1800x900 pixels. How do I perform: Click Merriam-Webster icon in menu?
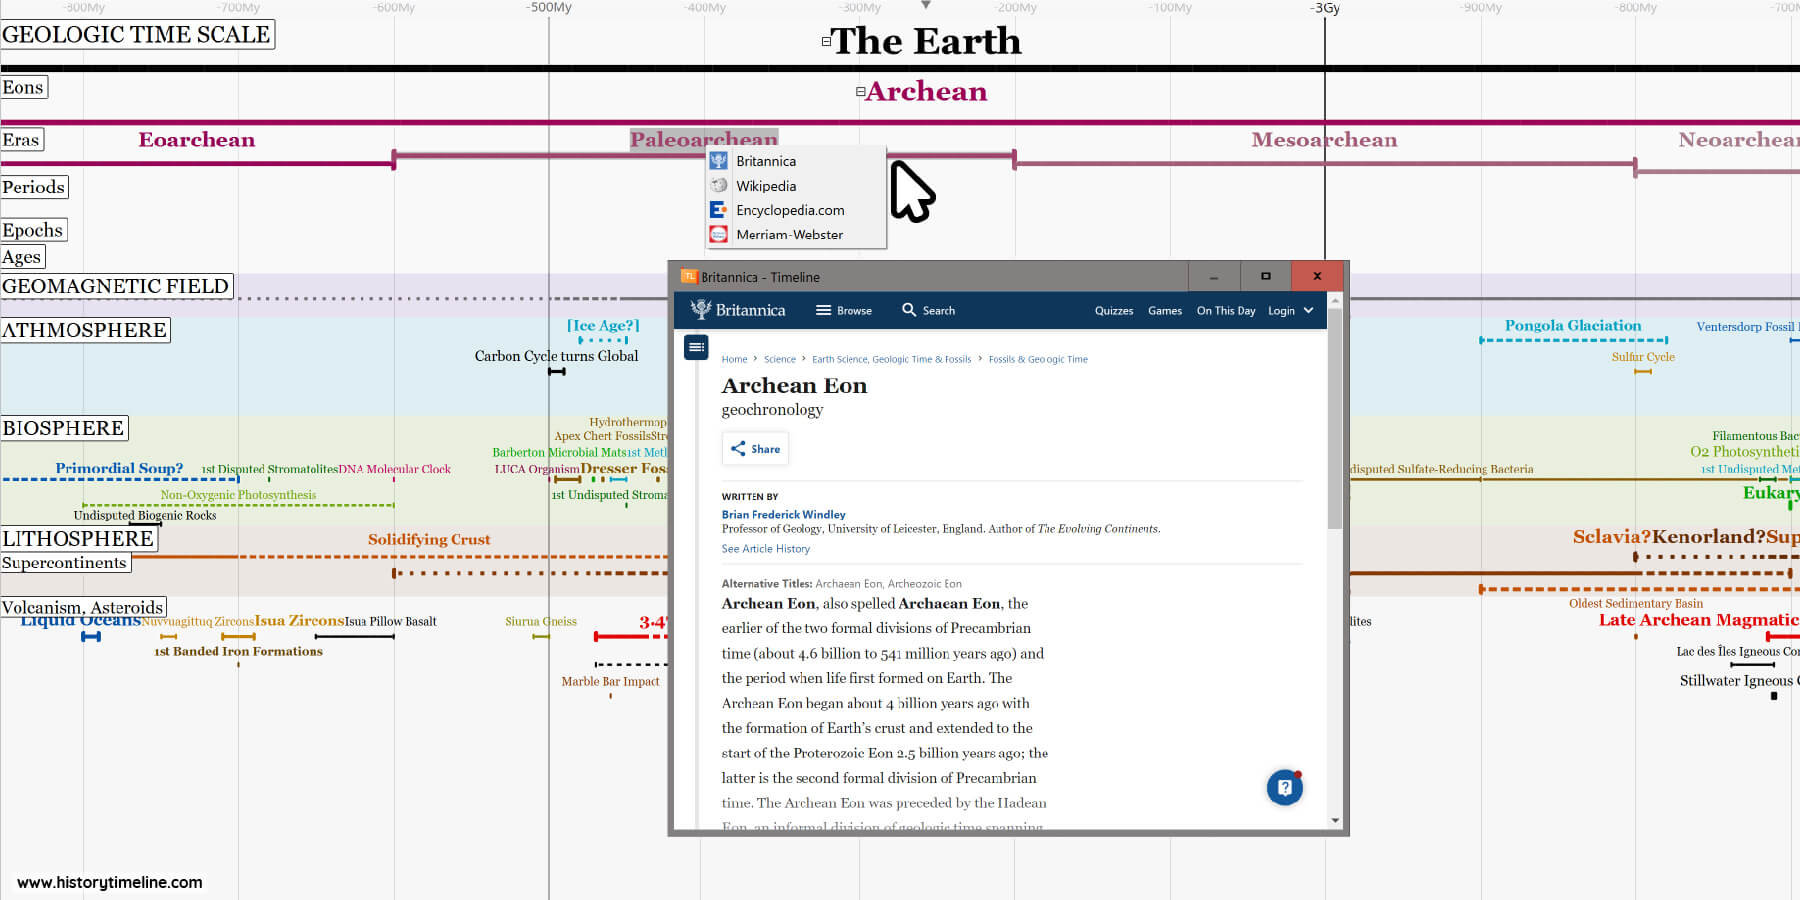[x=718, y=235]
